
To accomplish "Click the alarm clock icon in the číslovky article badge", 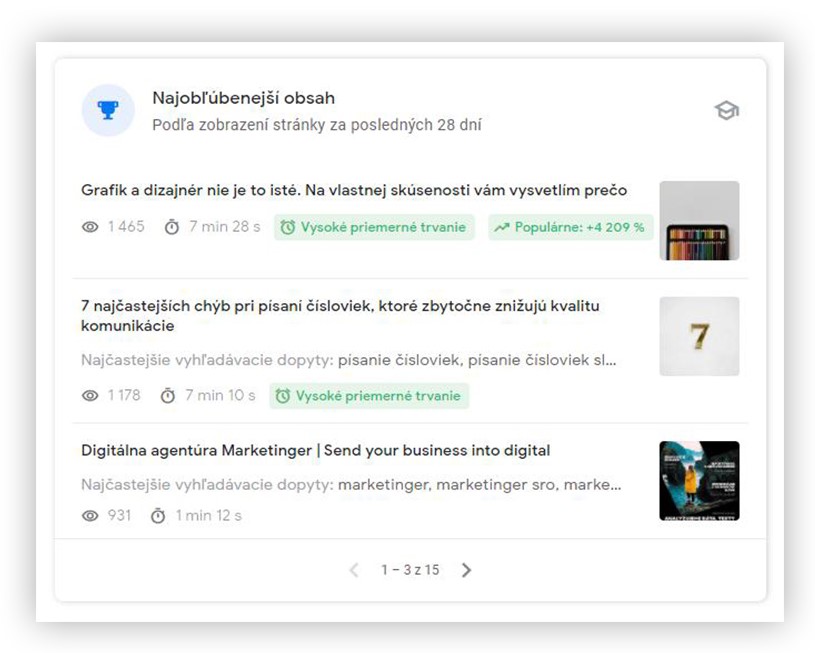I will tap(283, 396).
